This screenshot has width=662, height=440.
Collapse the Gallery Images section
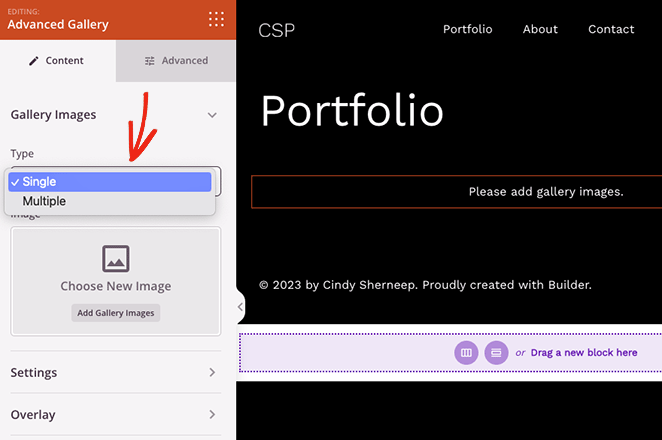pos(212,115)
